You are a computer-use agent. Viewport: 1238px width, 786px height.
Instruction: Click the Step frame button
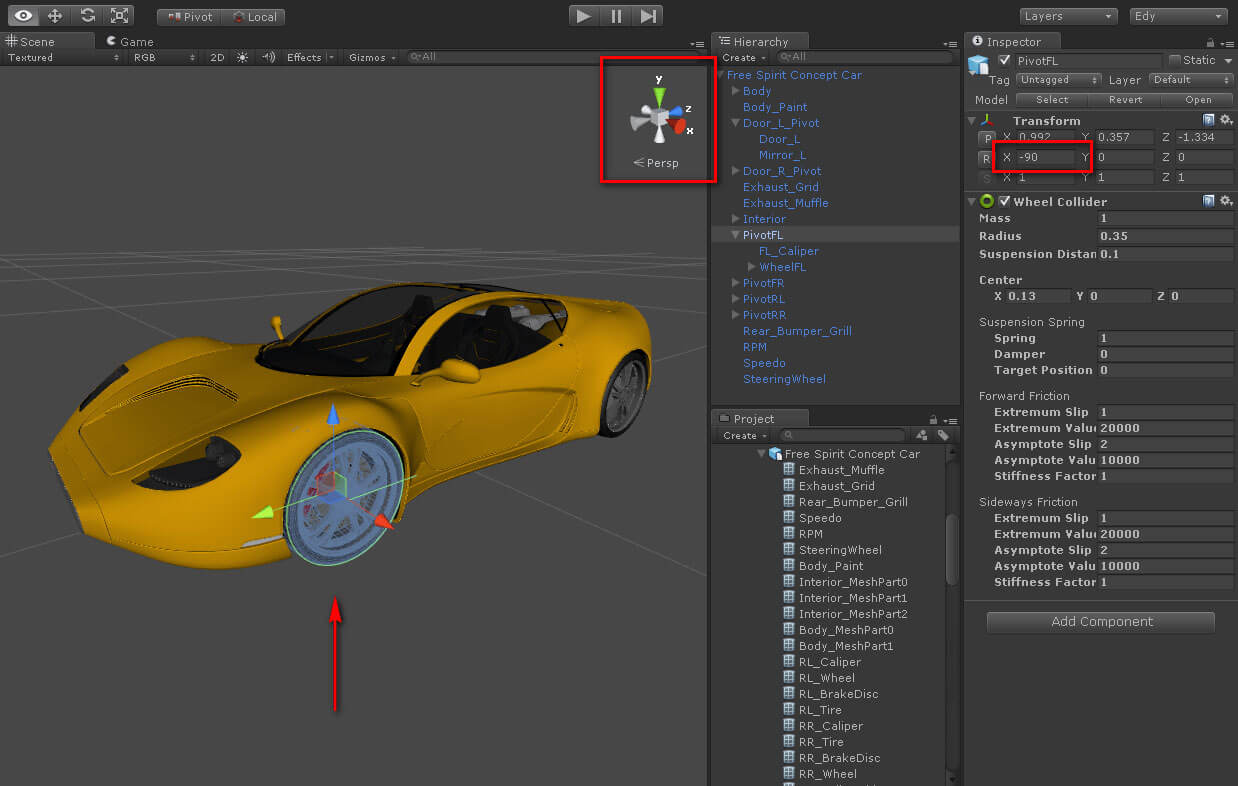648,16
